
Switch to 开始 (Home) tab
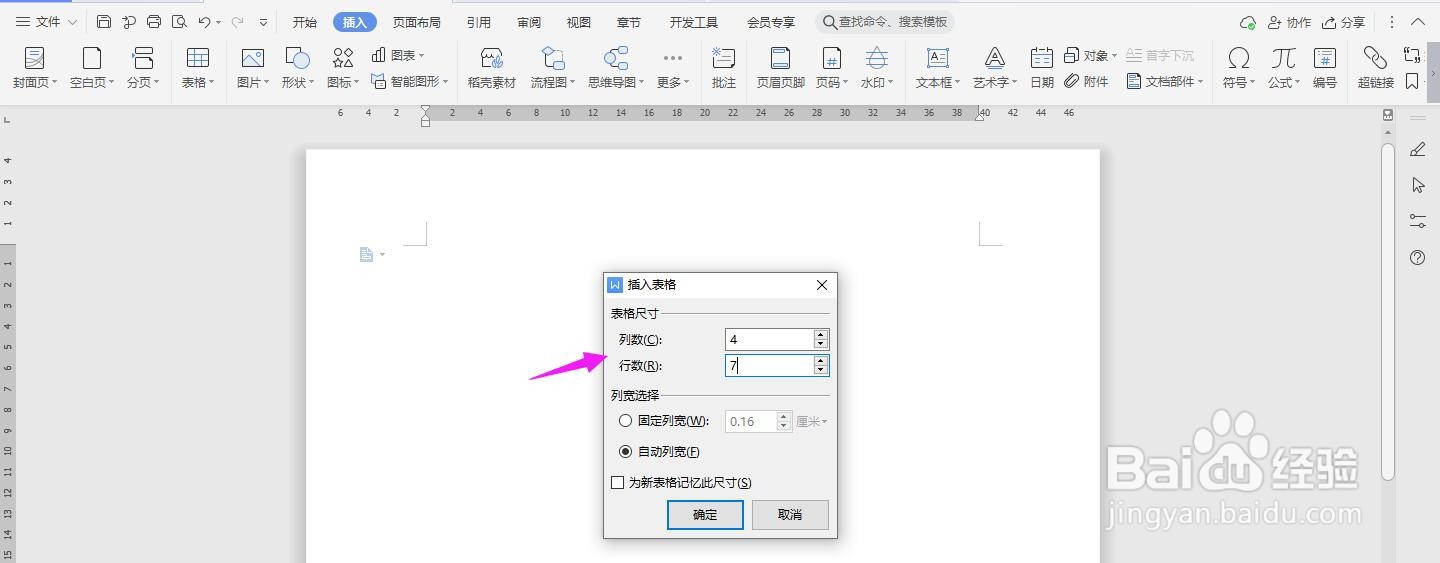305,22
